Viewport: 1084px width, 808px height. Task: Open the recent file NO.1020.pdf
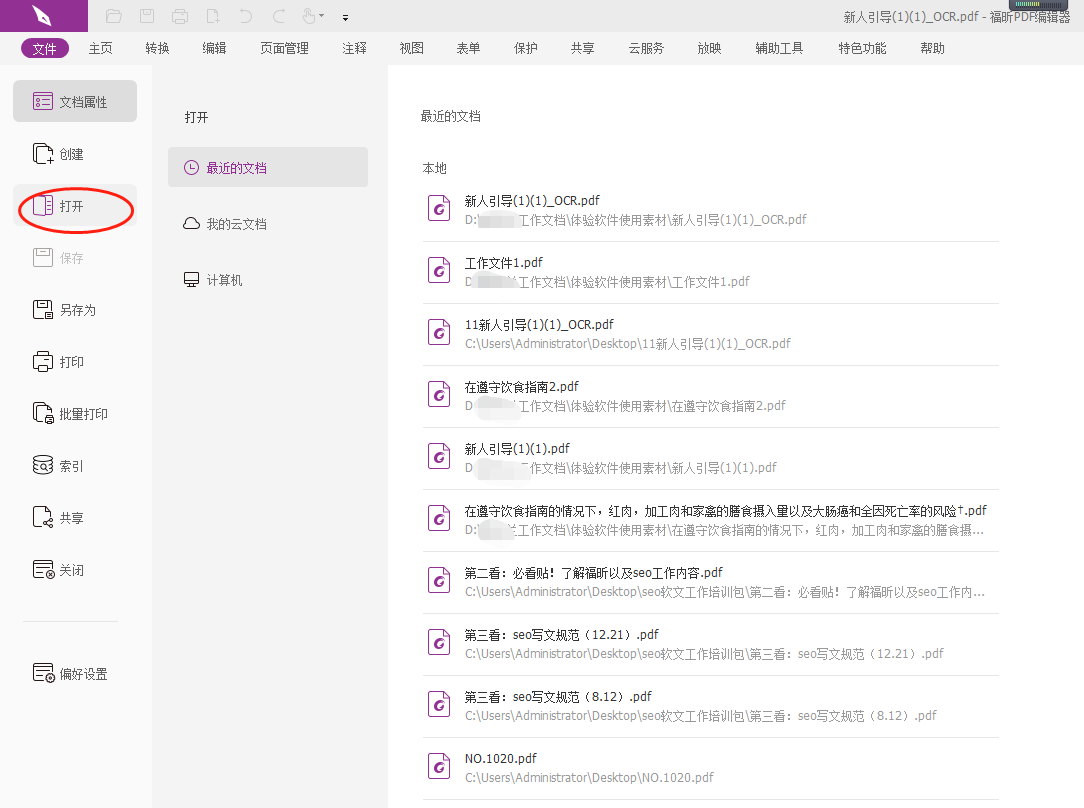coord(501,758)
